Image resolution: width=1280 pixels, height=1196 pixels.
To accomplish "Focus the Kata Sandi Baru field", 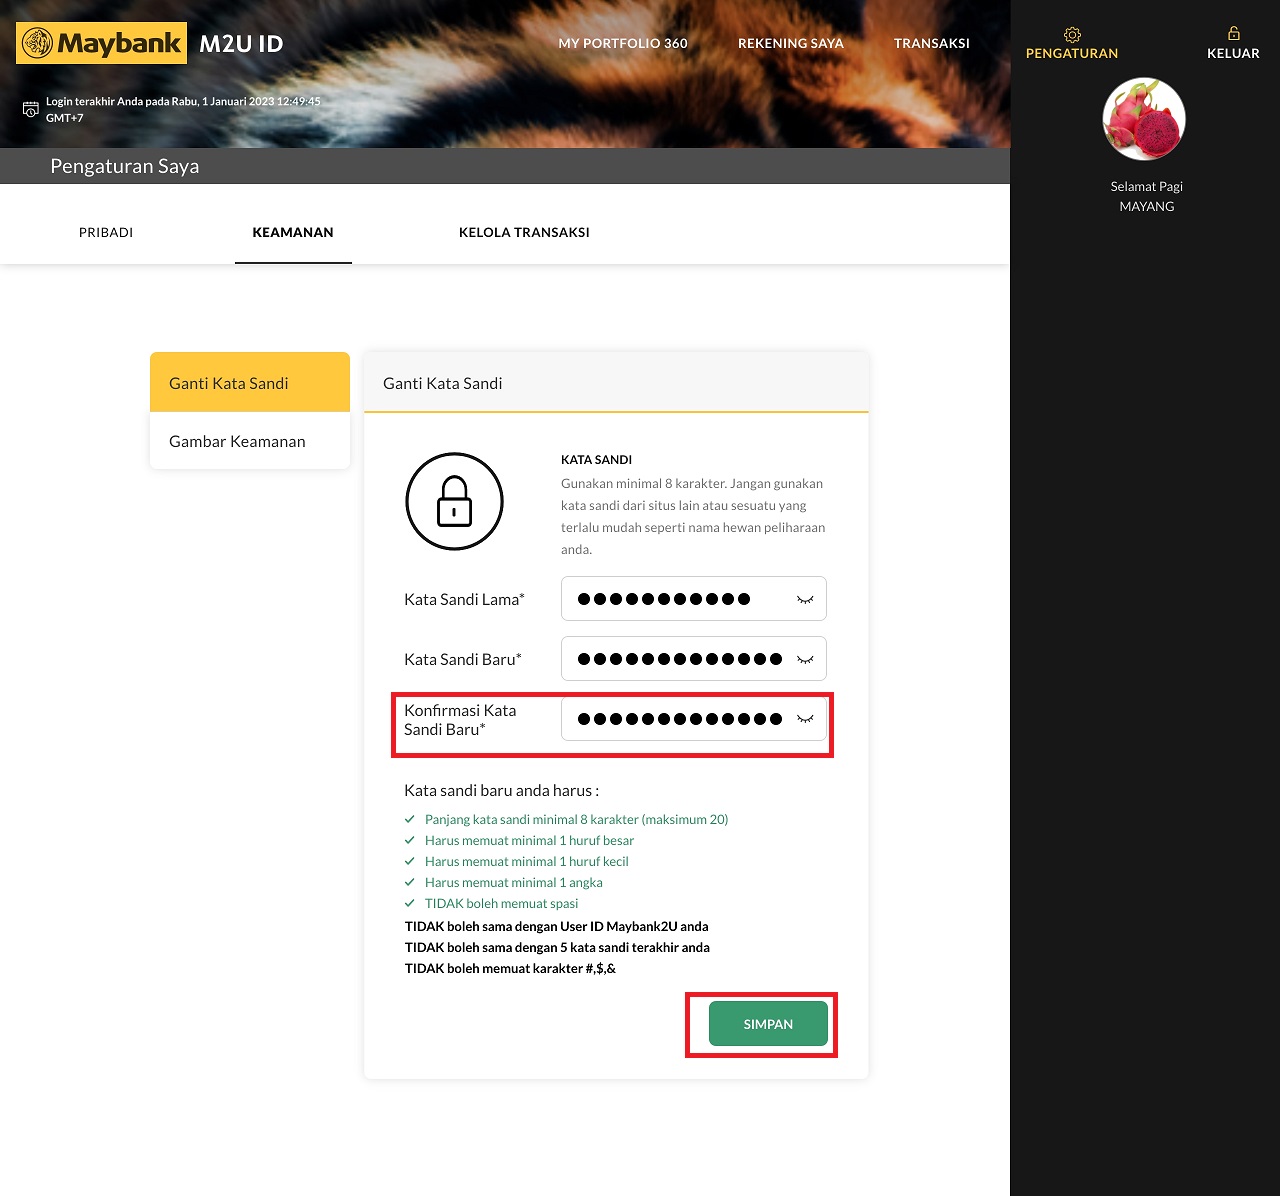I will point(694,659).
